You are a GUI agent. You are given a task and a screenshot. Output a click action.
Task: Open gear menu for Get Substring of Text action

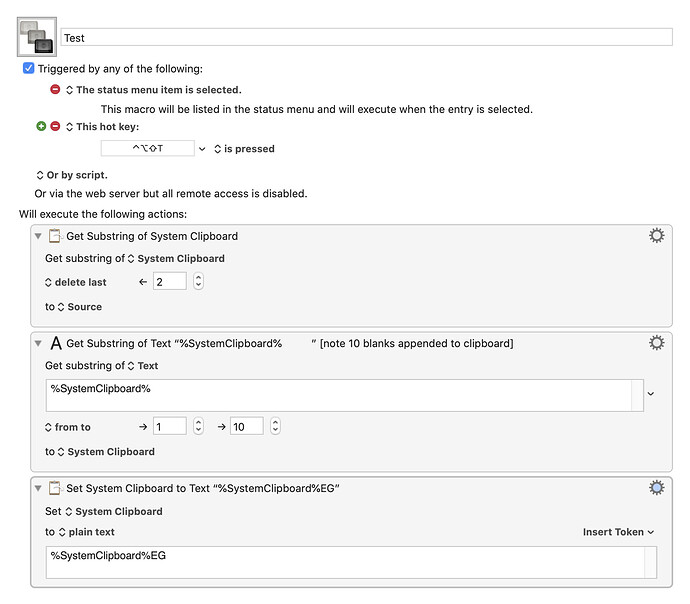click(x=656, y=342)
